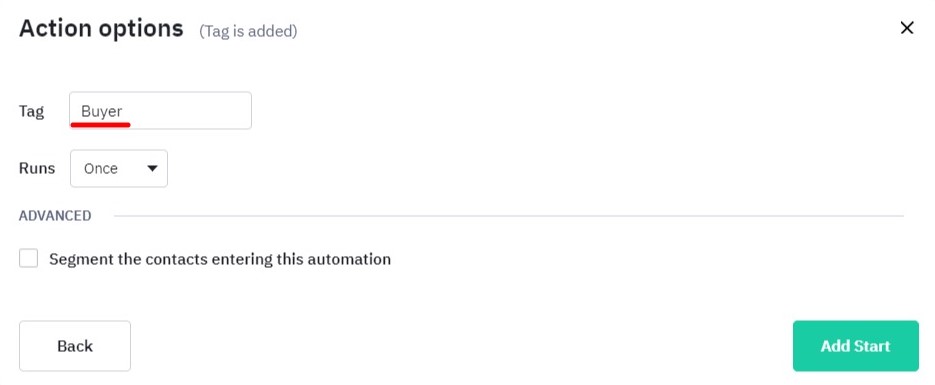The image size is (935, 385).
Task: Click the divider line beside ADVANCED
Action: [508, 216]
